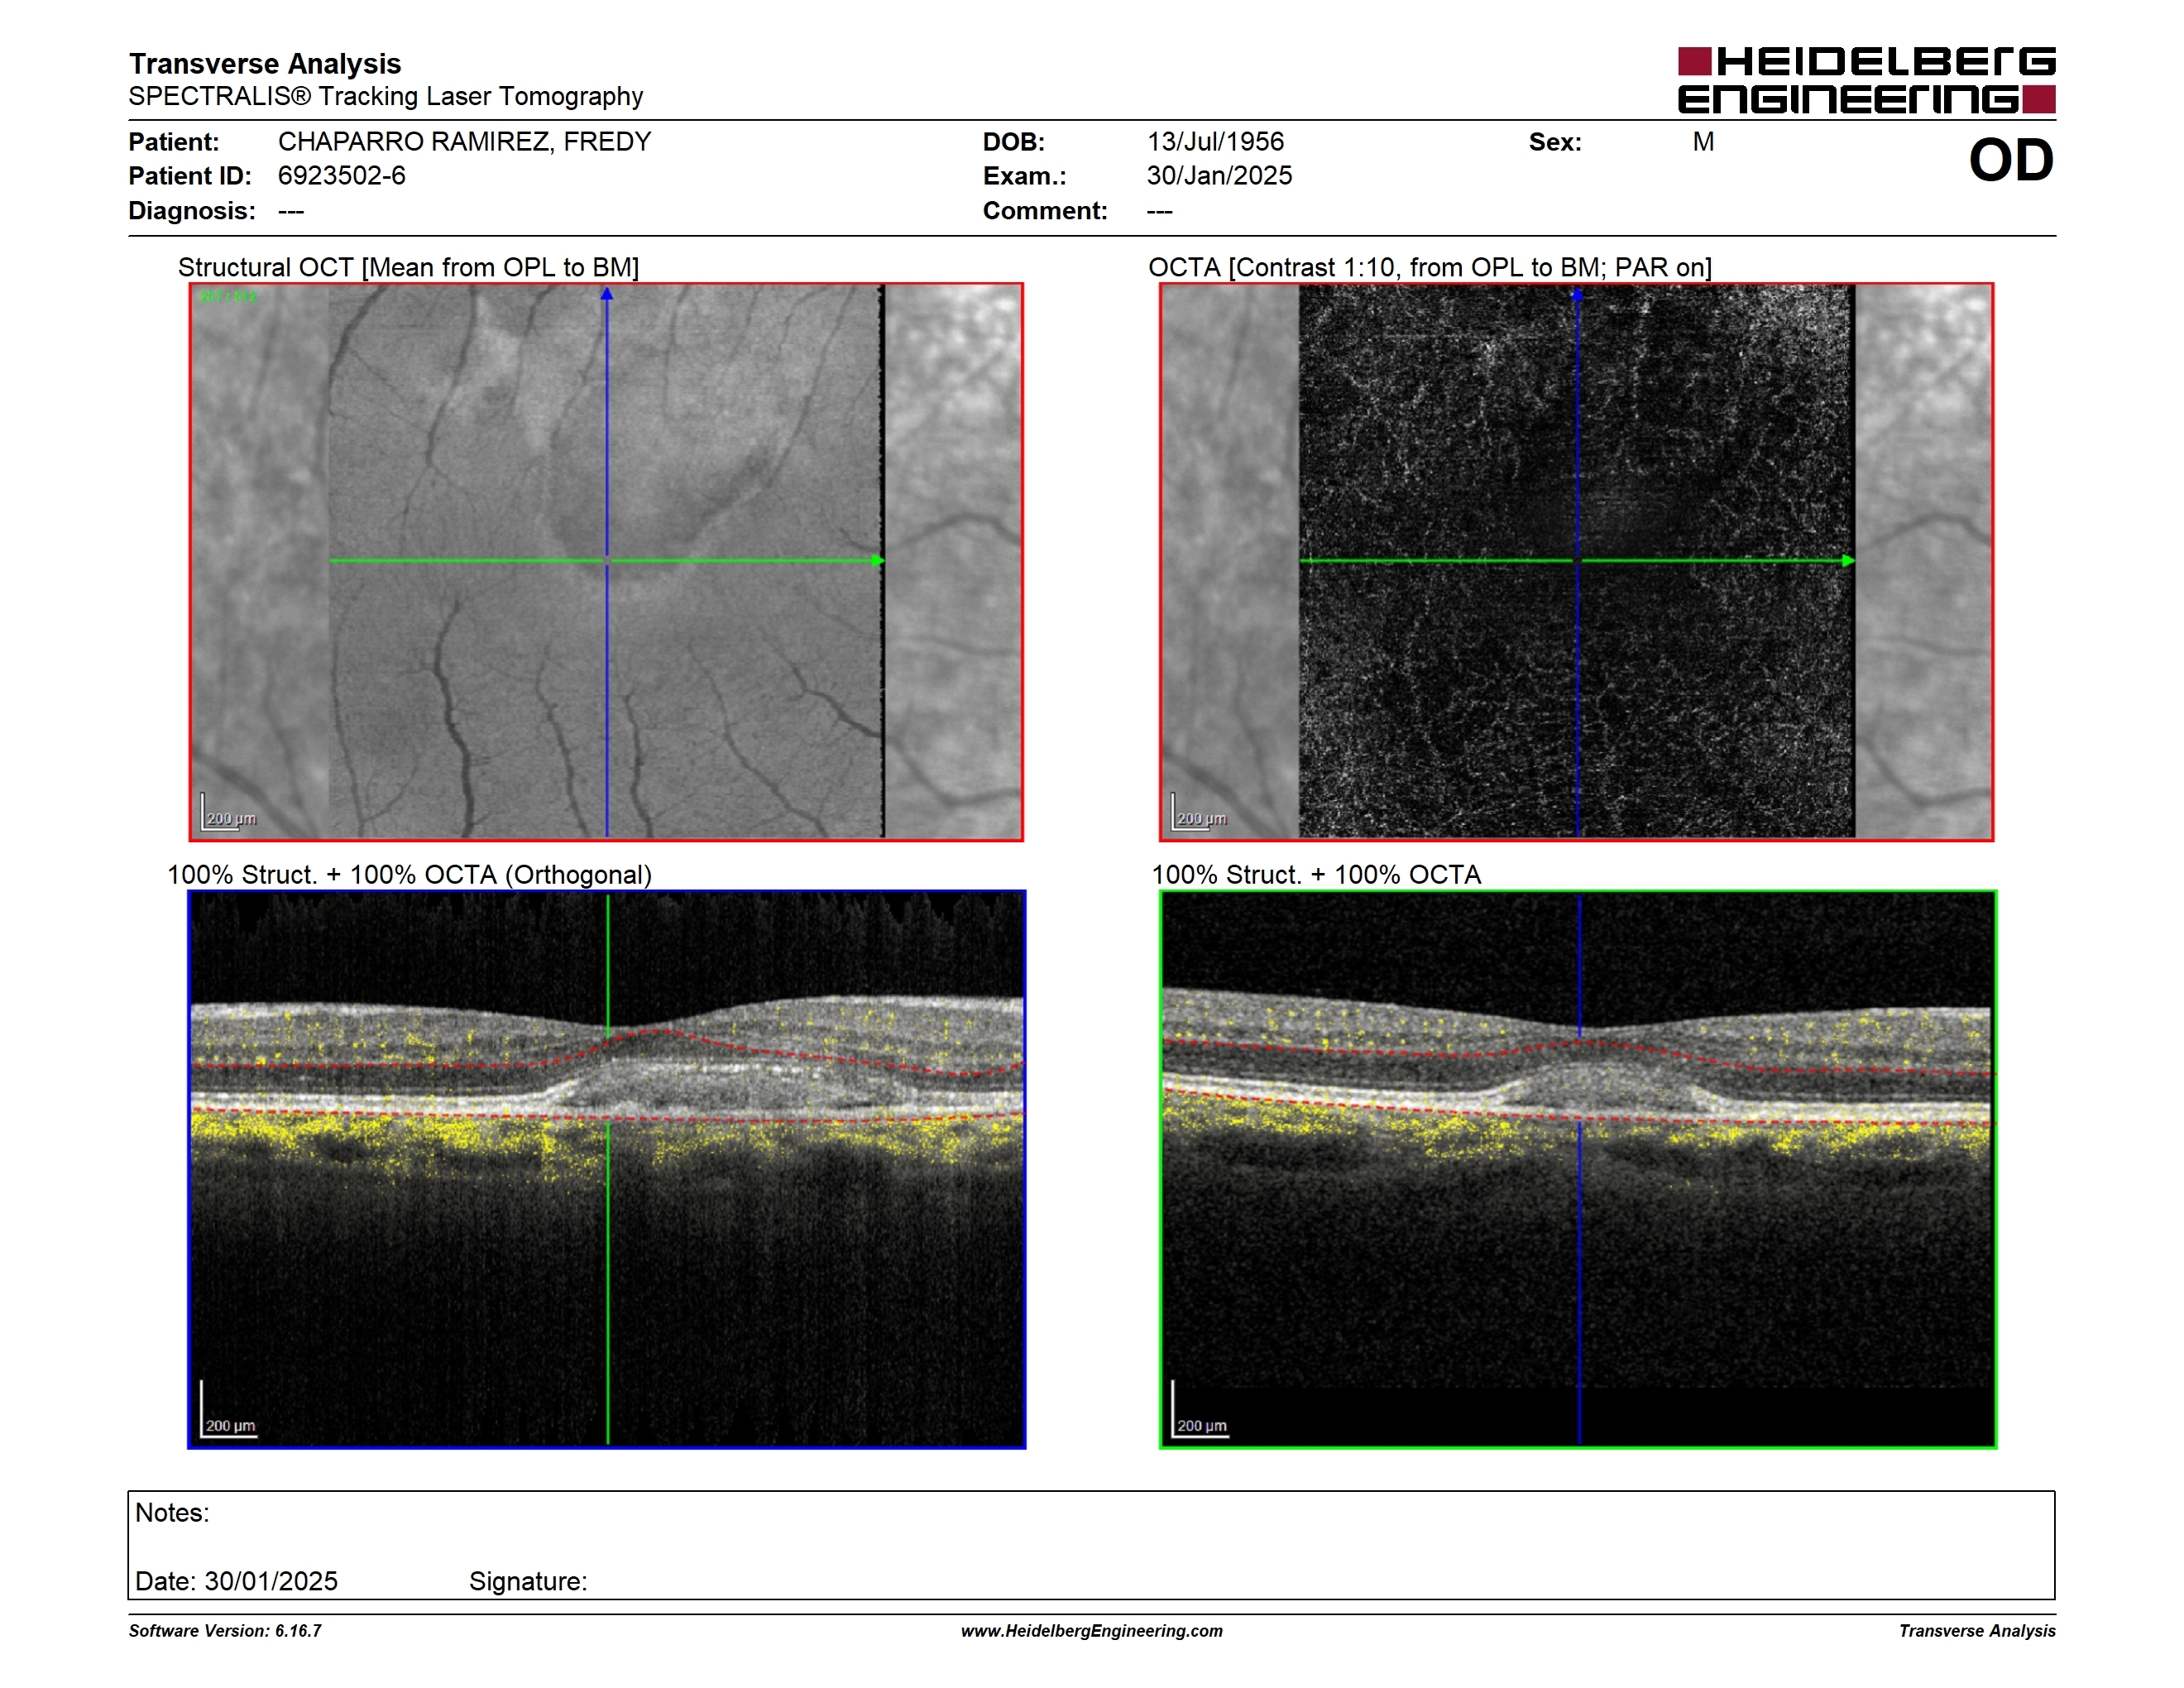Click the green-bordered Struct. + OCTA B-scan
This screenshot has width=2184, height=1688.
coord(1577,1168)
